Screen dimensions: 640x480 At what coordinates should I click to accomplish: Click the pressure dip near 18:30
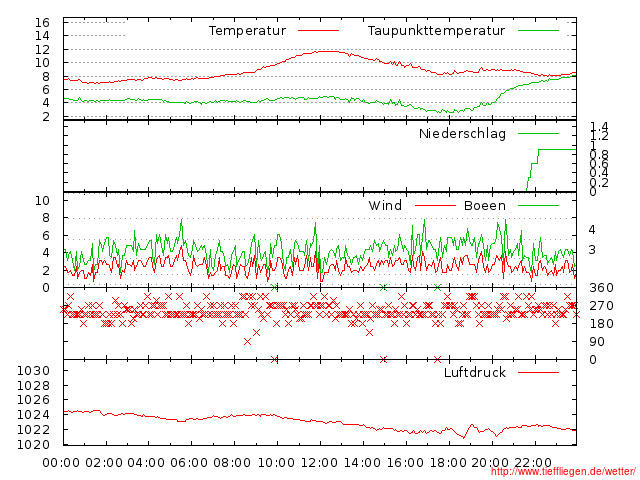(463, 437)
